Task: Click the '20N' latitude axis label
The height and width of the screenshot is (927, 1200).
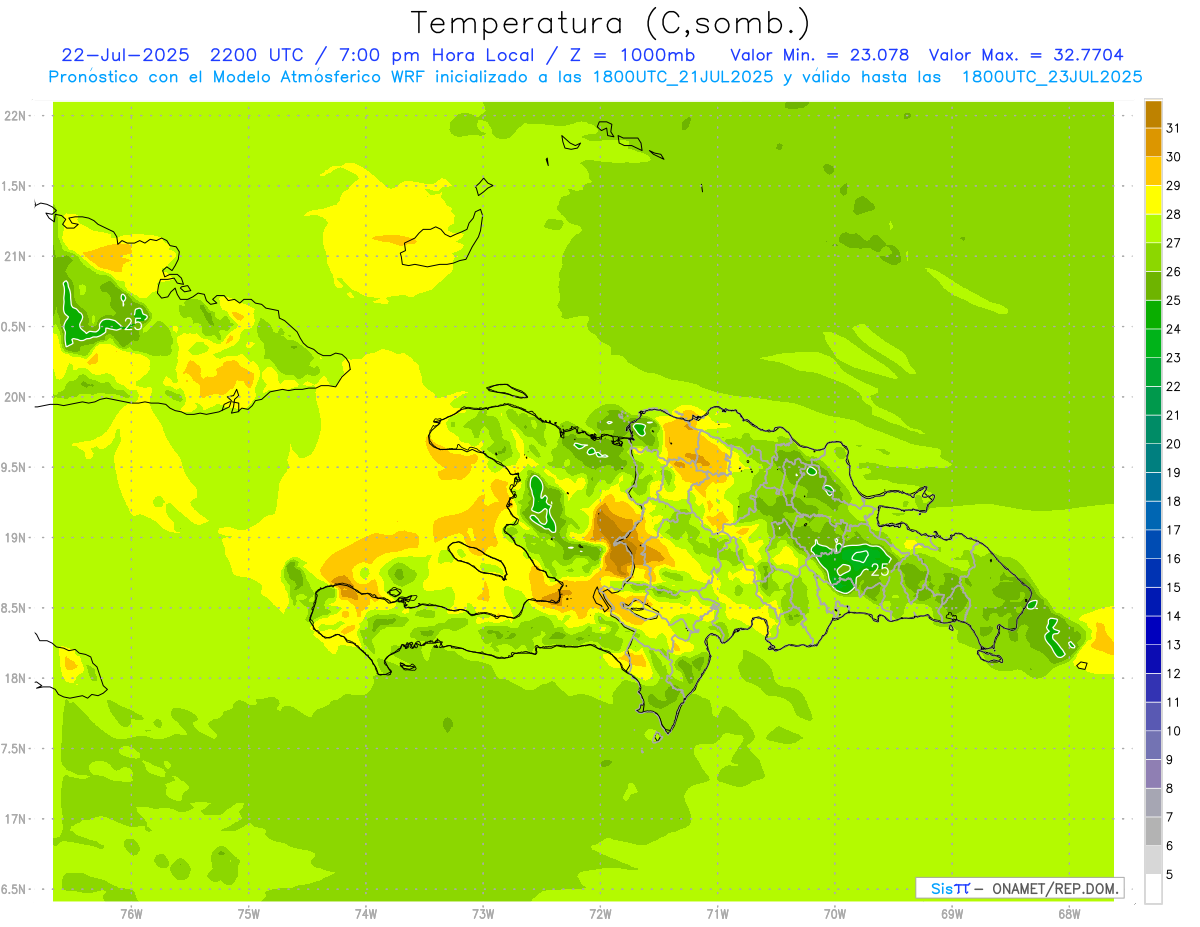Action: point(17,397)
